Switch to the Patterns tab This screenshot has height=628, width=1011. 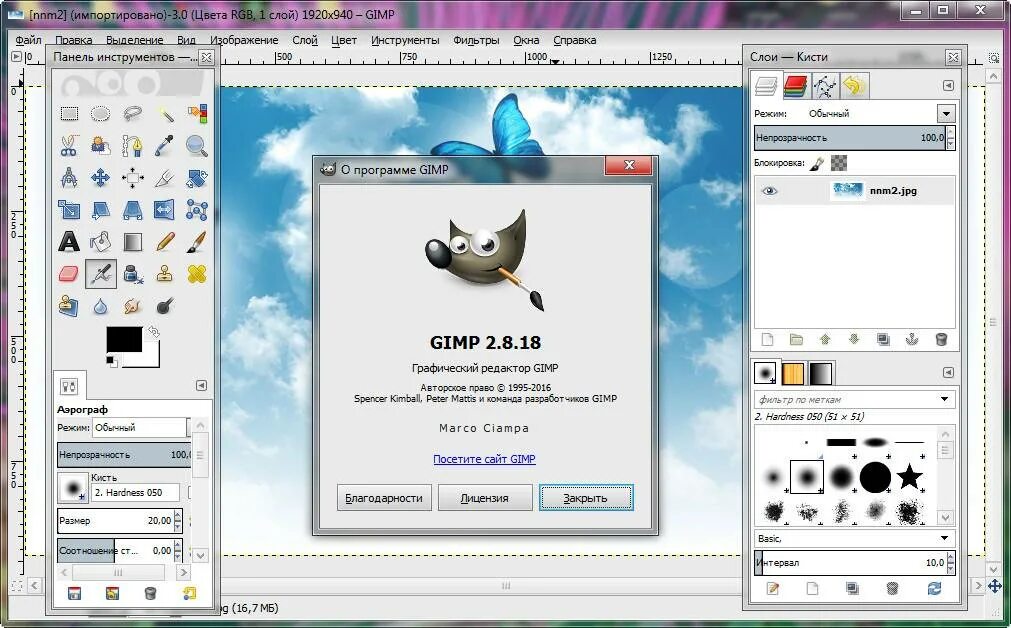[x=792, y=373]
